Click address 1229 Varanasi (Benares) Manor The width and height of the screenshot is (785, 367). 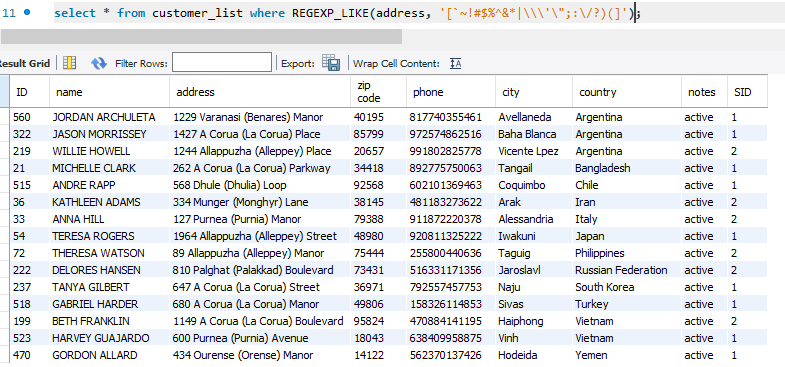(248, 117)
